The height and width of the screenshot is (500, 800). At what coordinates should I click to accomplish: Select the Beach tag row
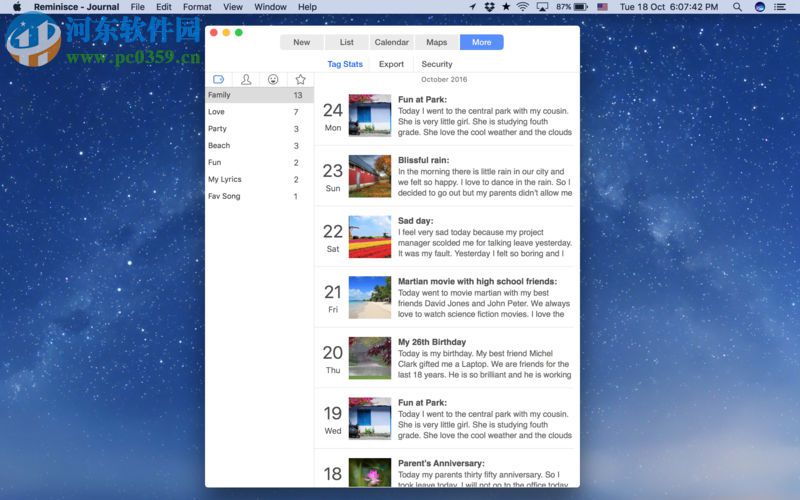260,145
